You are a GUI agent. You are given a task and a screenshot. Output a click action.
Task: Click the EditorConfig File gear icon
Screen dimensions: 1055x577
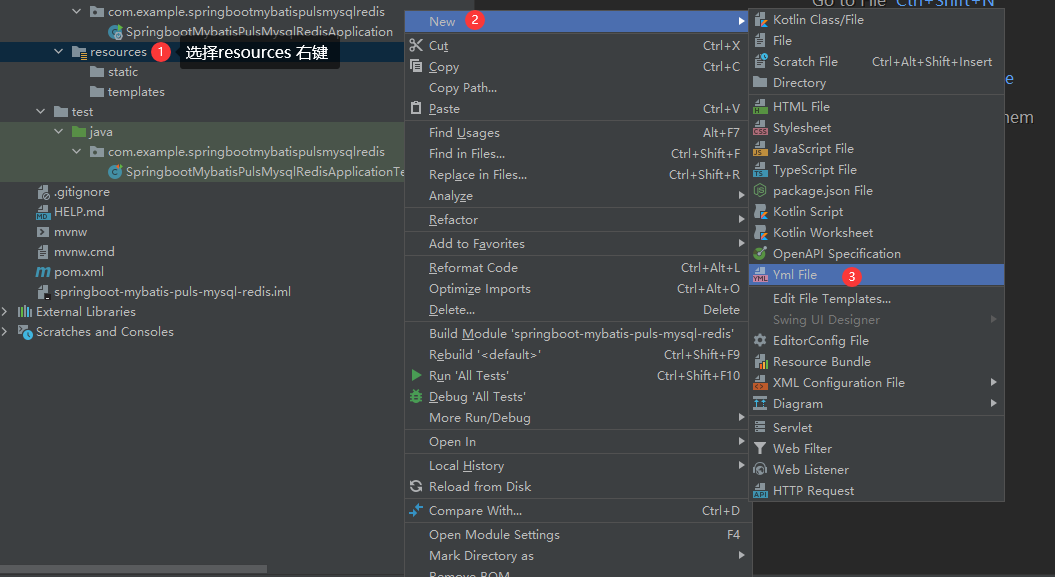tap(760, 340)
